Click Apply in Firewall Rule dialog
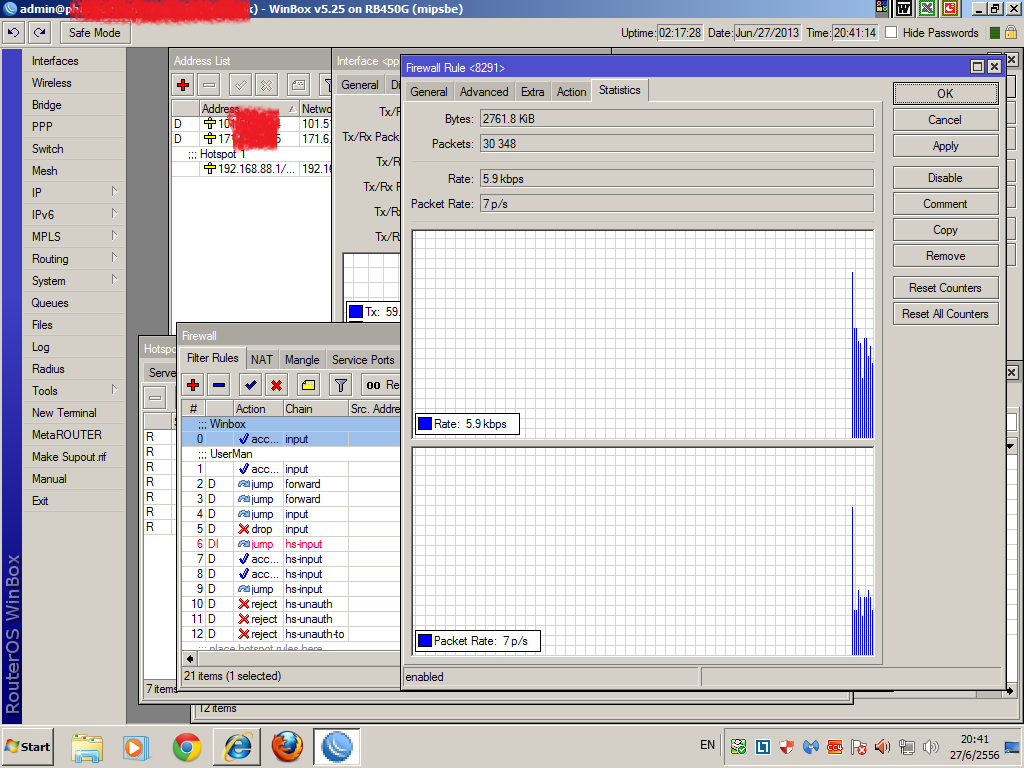Screen dimensions: 1024x768 [x=946, y=146]
